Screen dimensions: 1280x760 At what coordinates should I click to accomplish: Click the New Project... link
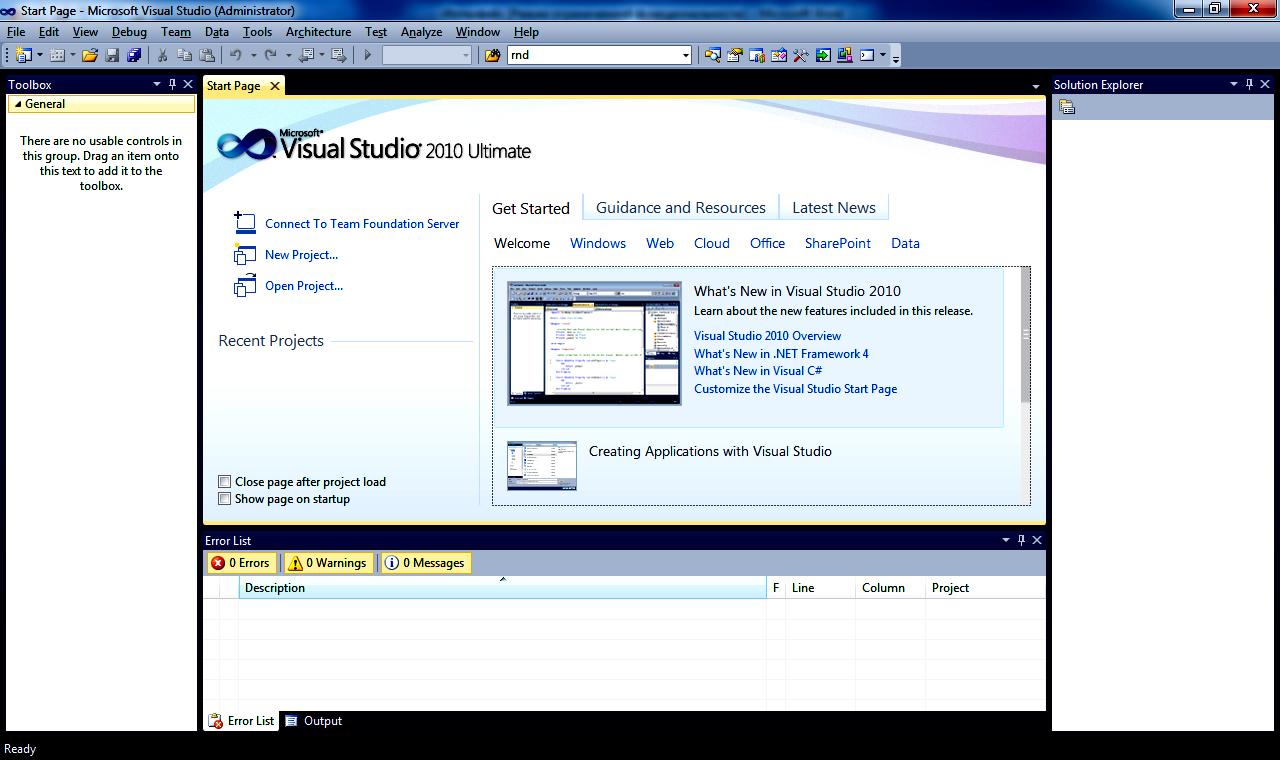click(x=301, y=255)
